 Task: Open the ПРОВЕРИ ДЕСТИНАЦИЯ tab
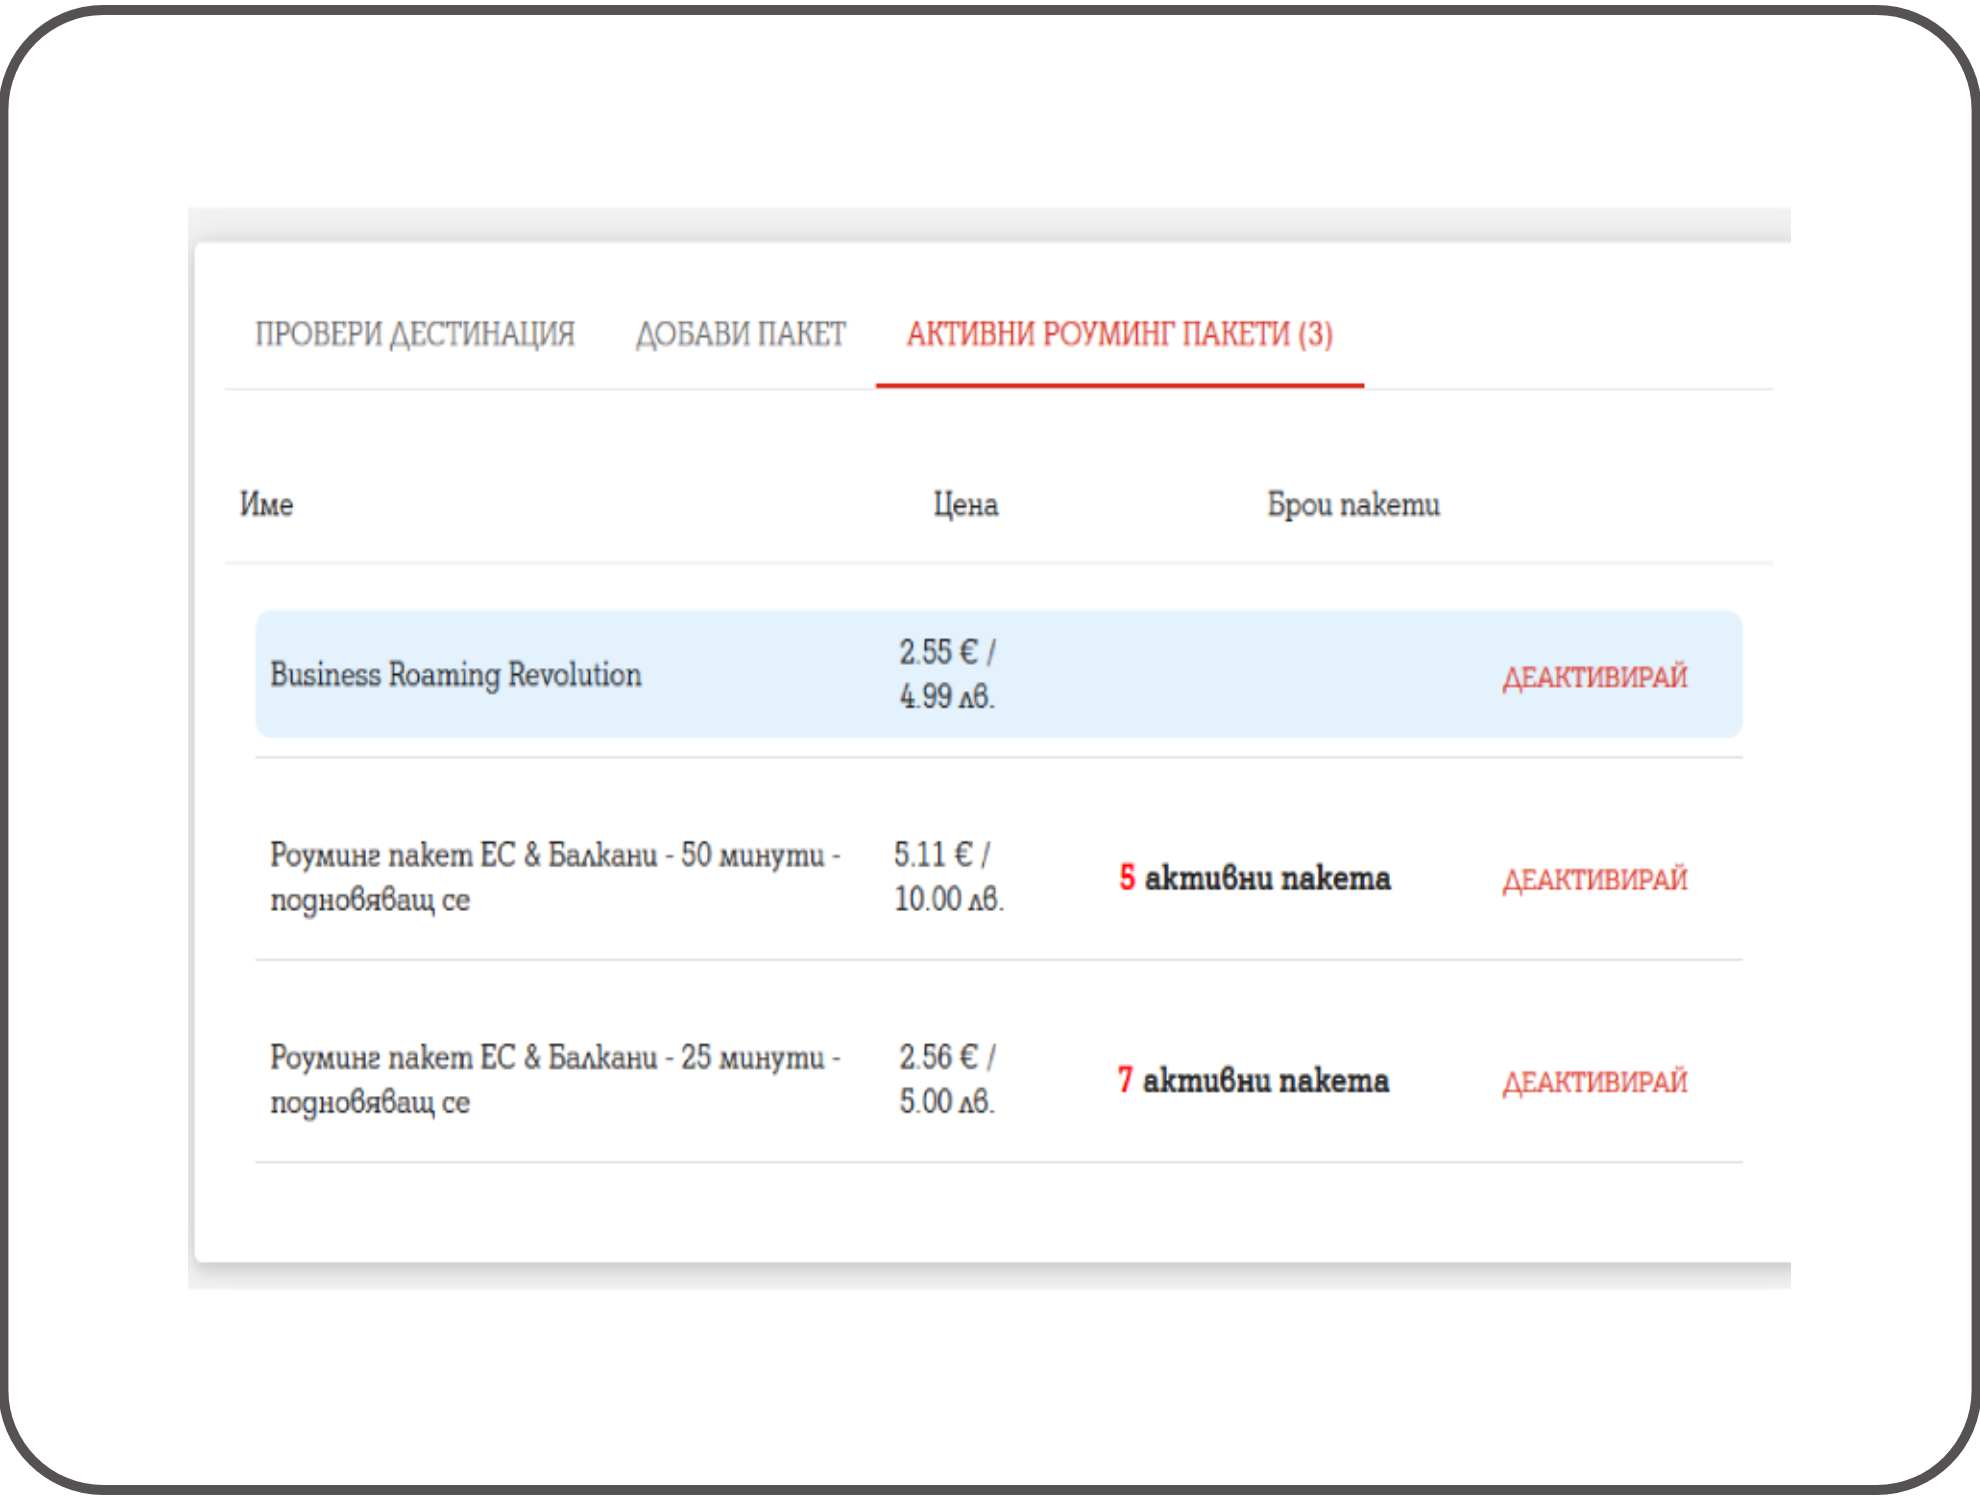pos(415,334)
